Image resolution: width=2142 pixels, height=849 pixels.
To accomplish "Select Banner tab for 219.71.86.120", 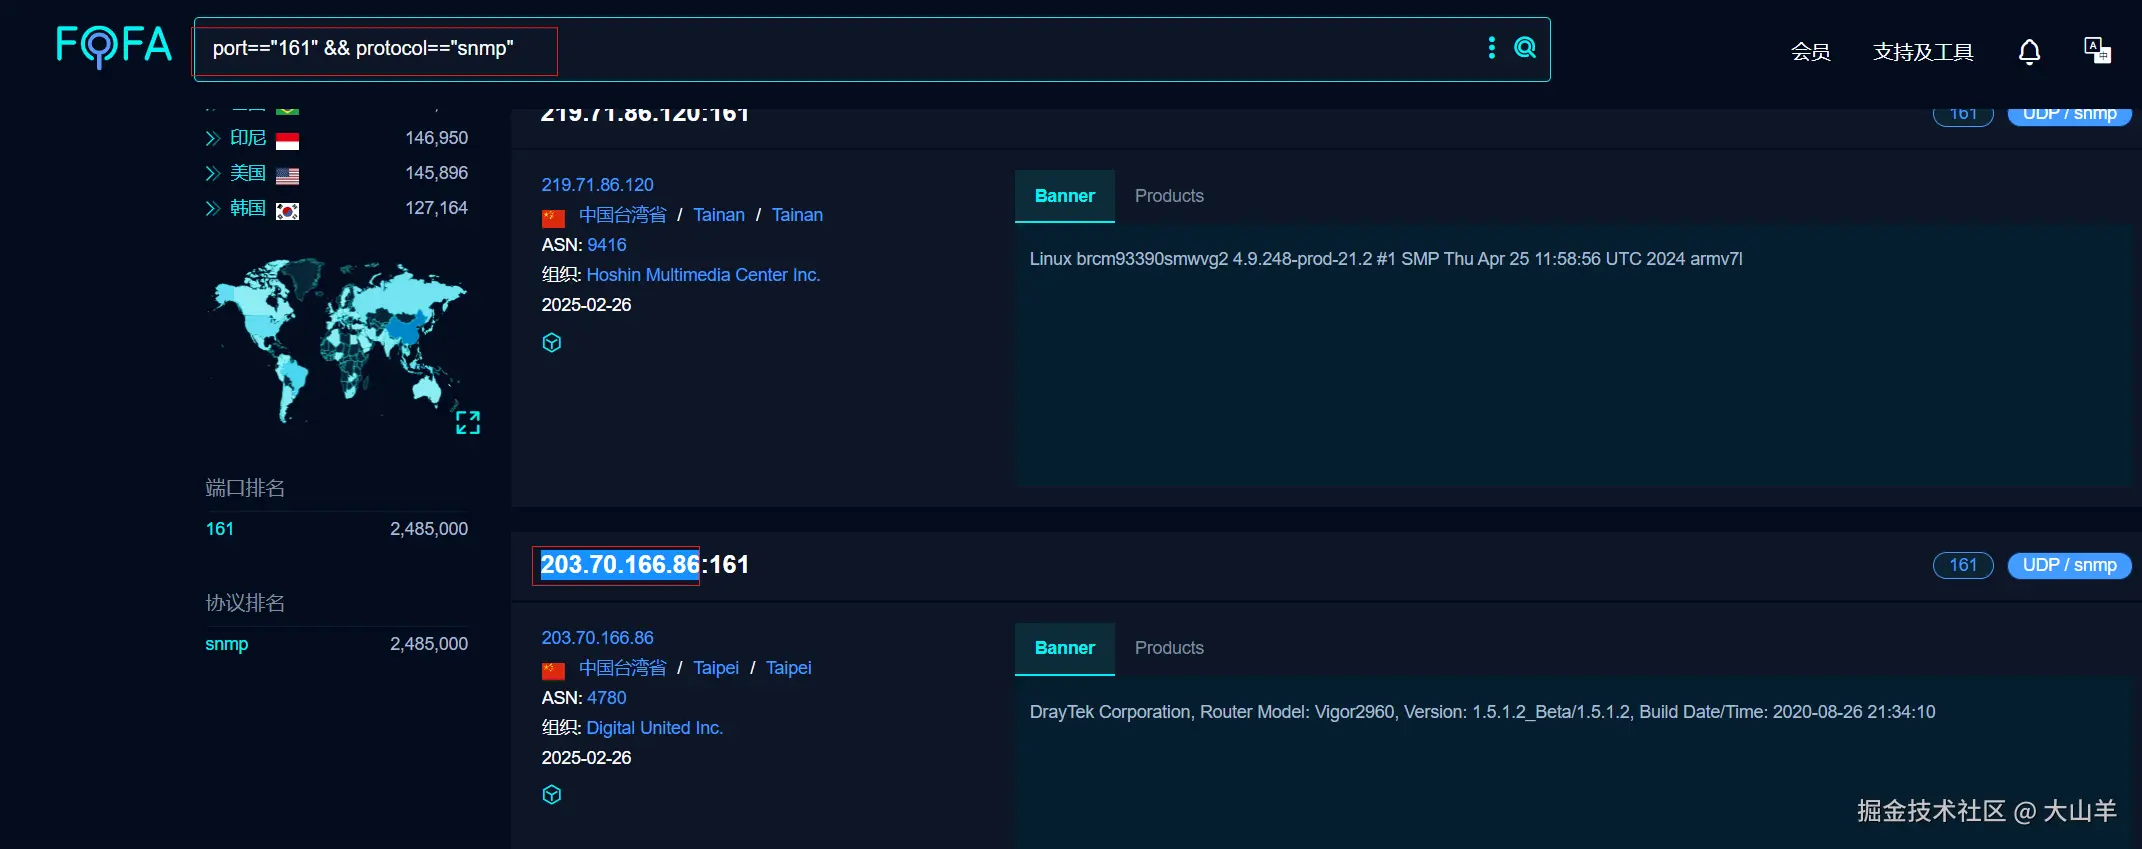I will point(1065,196).
